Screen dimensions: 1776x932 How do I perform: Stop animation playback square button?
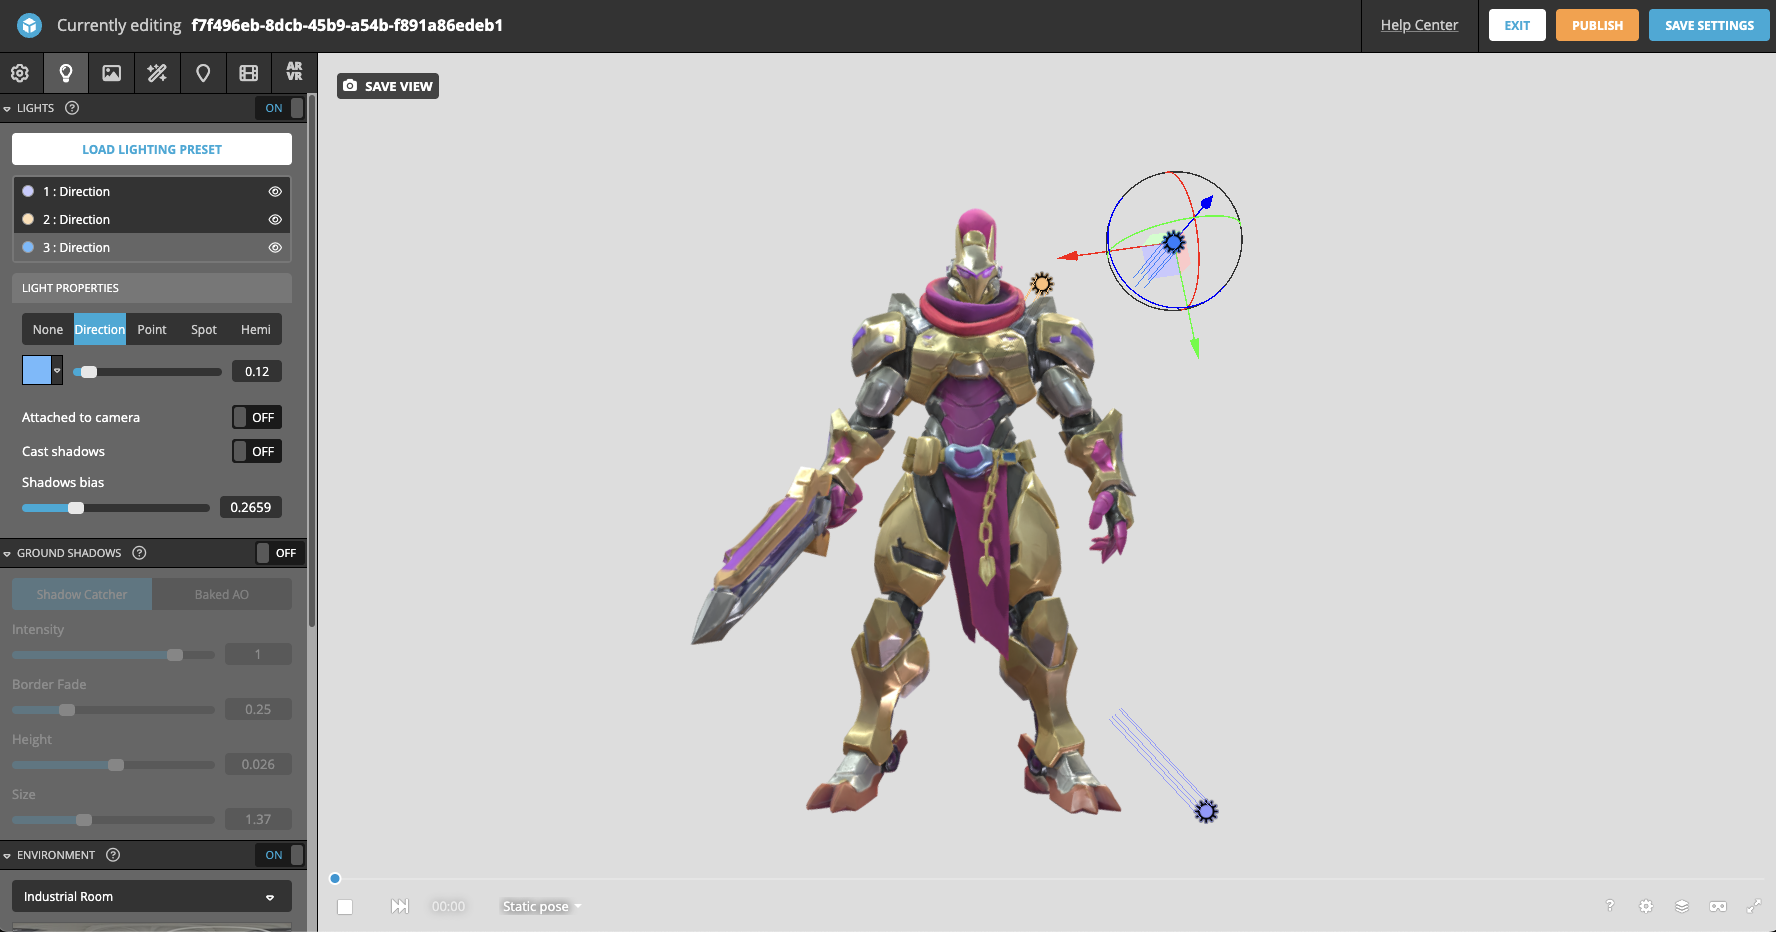345,907
